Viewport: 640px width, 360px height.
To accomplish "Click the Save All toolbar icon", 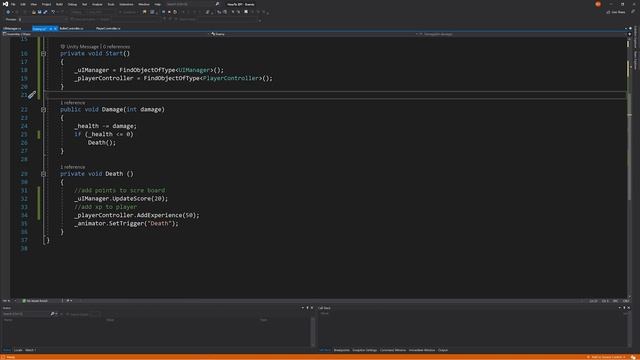I will [x=45, y=12].
